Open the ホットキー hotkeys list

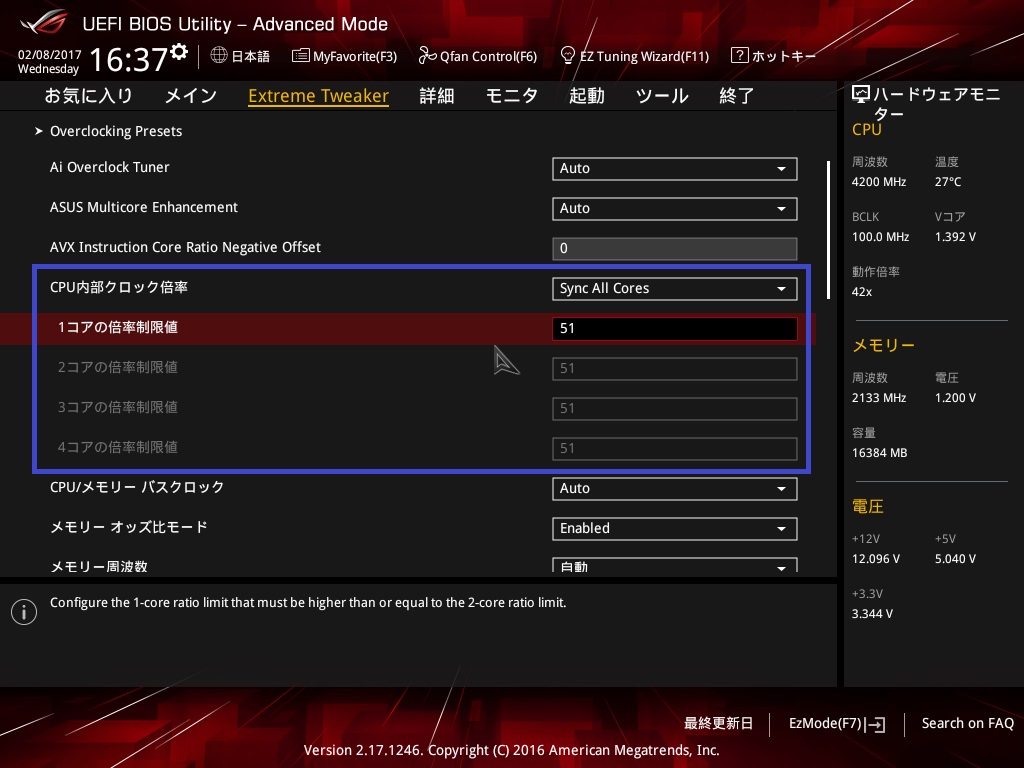point(773,56)
